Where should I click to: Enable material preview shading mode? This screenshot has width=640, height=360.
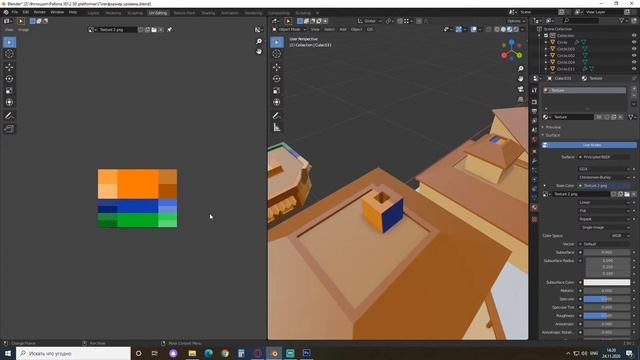point(509,29)
